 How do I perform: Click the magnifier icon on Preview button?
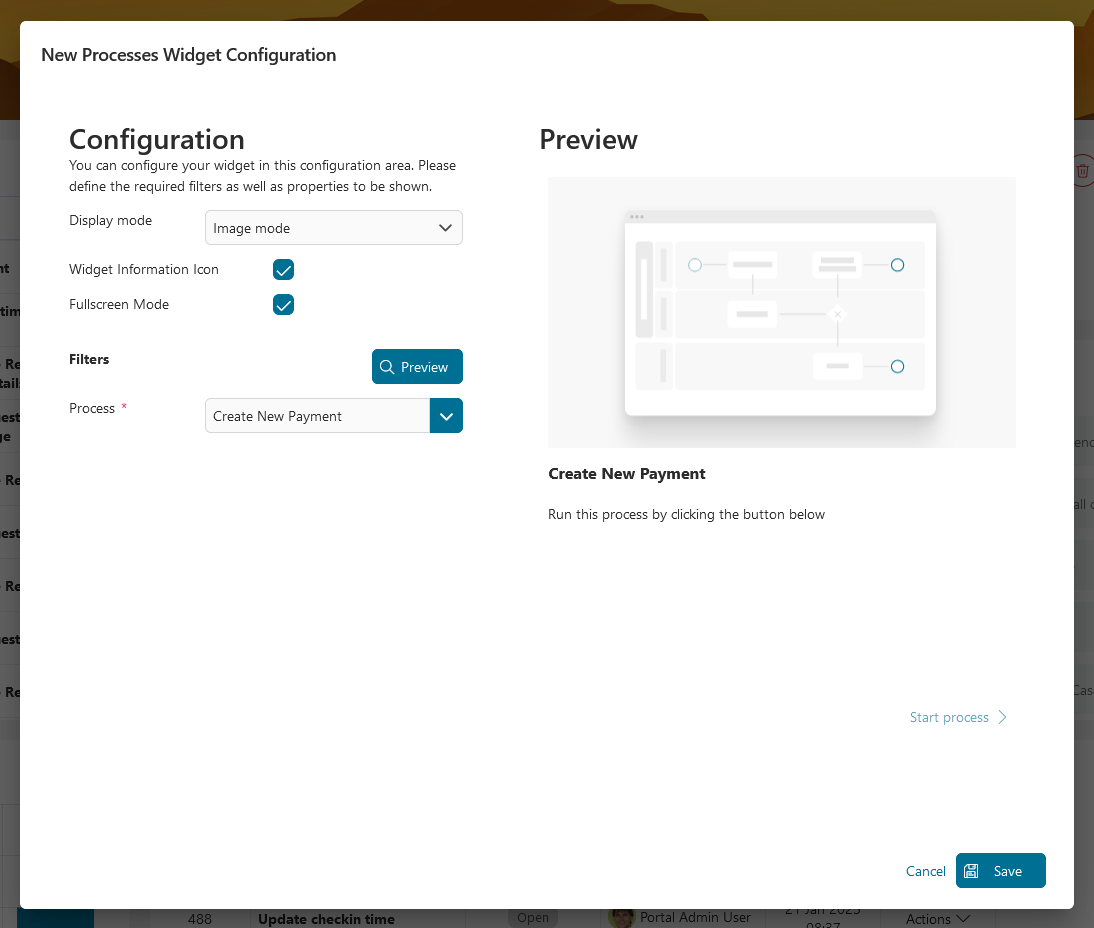coord(387,367)
